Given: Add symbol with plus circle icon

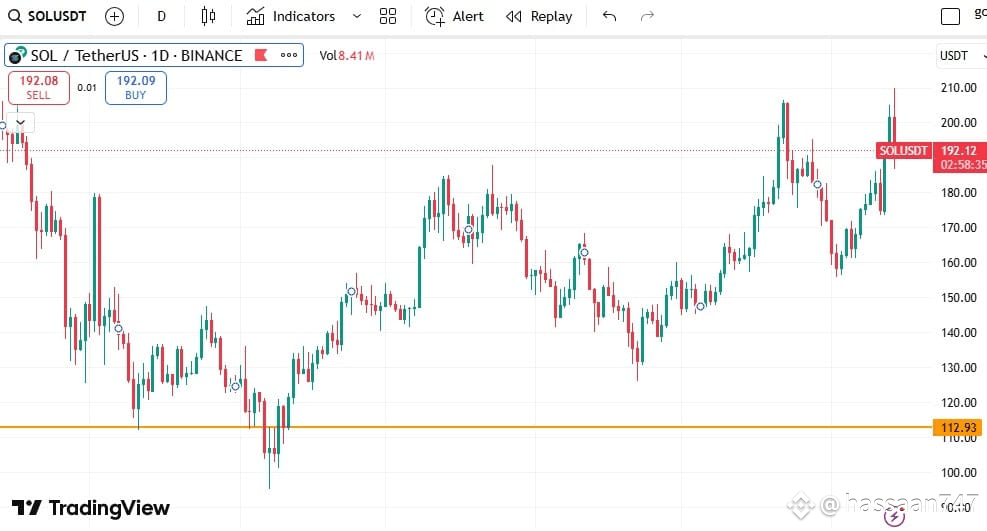Looking at the screenshot, I should 114,16.
